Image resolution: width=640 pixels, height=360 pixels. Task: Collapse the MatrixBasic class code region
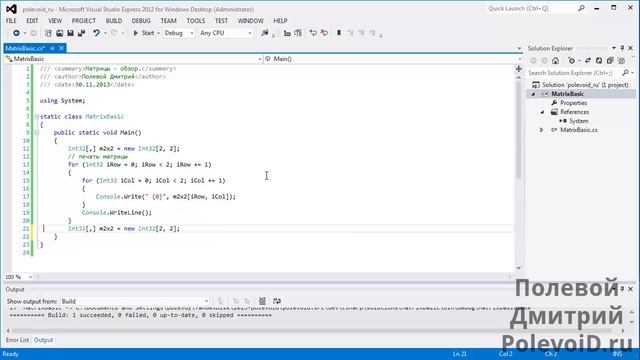36,117
